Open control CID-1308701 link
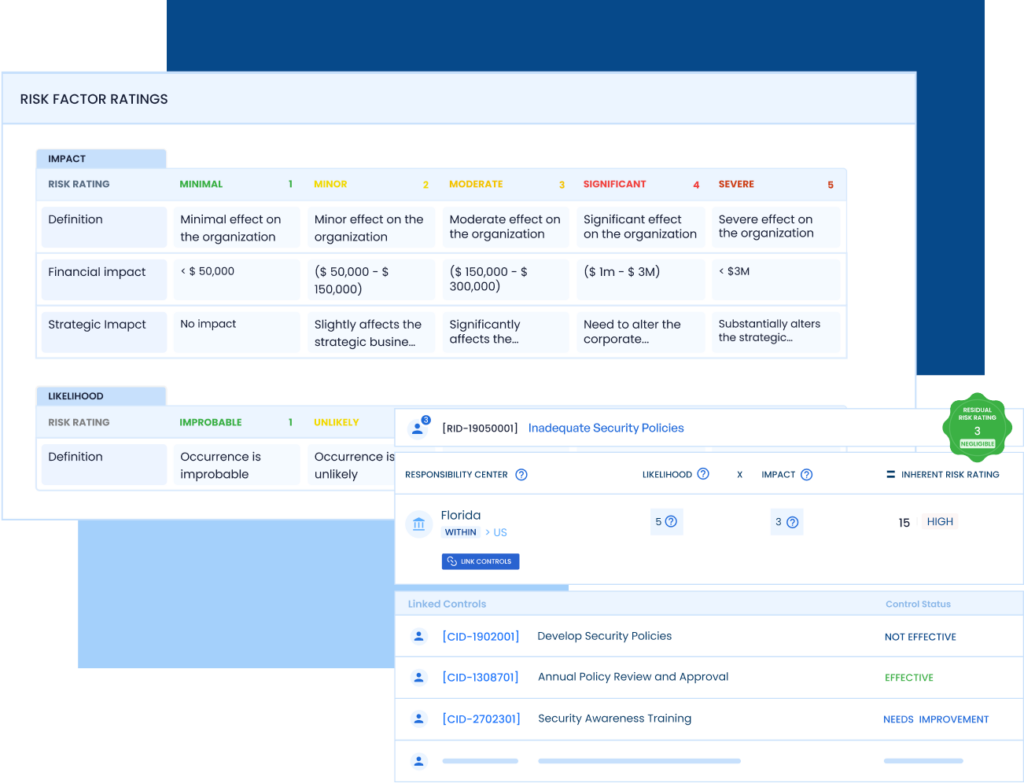 coord(480,677)
